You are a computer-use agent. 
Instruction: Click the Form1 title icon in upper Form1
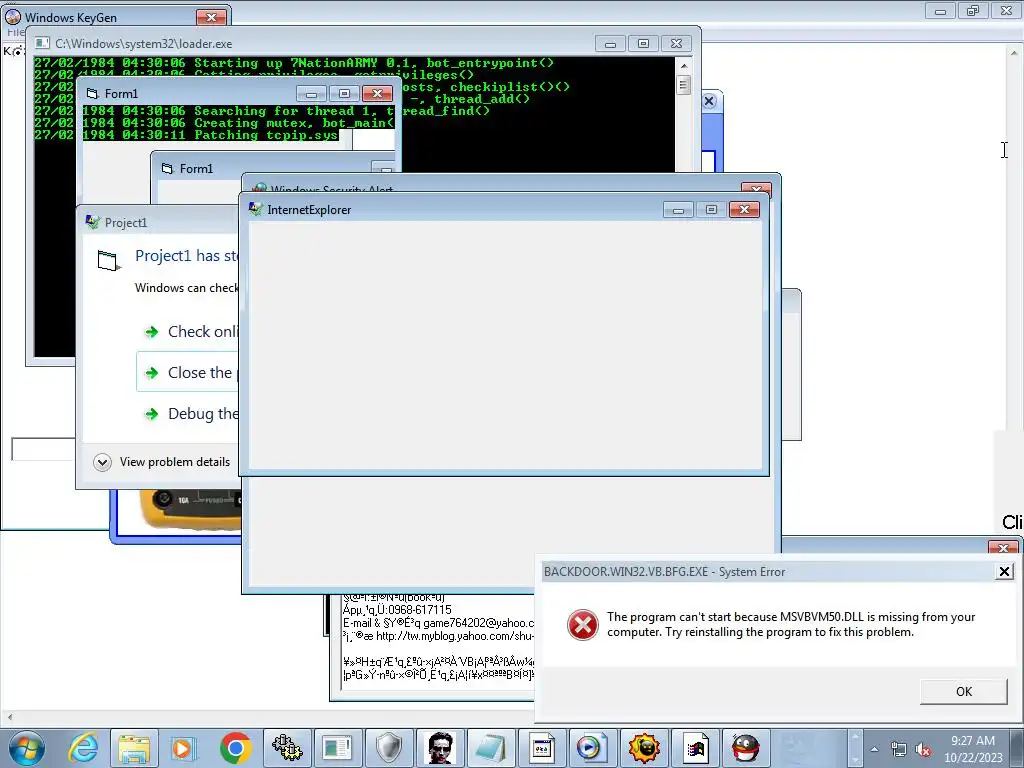point(92,93)
